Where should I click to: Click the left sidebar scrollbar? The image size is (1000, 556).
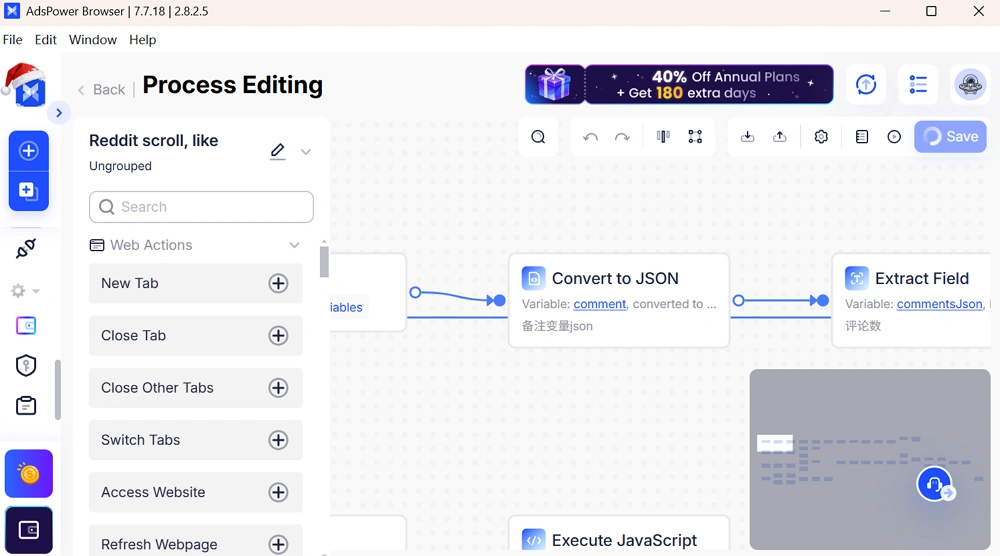[x=57, y=390]
